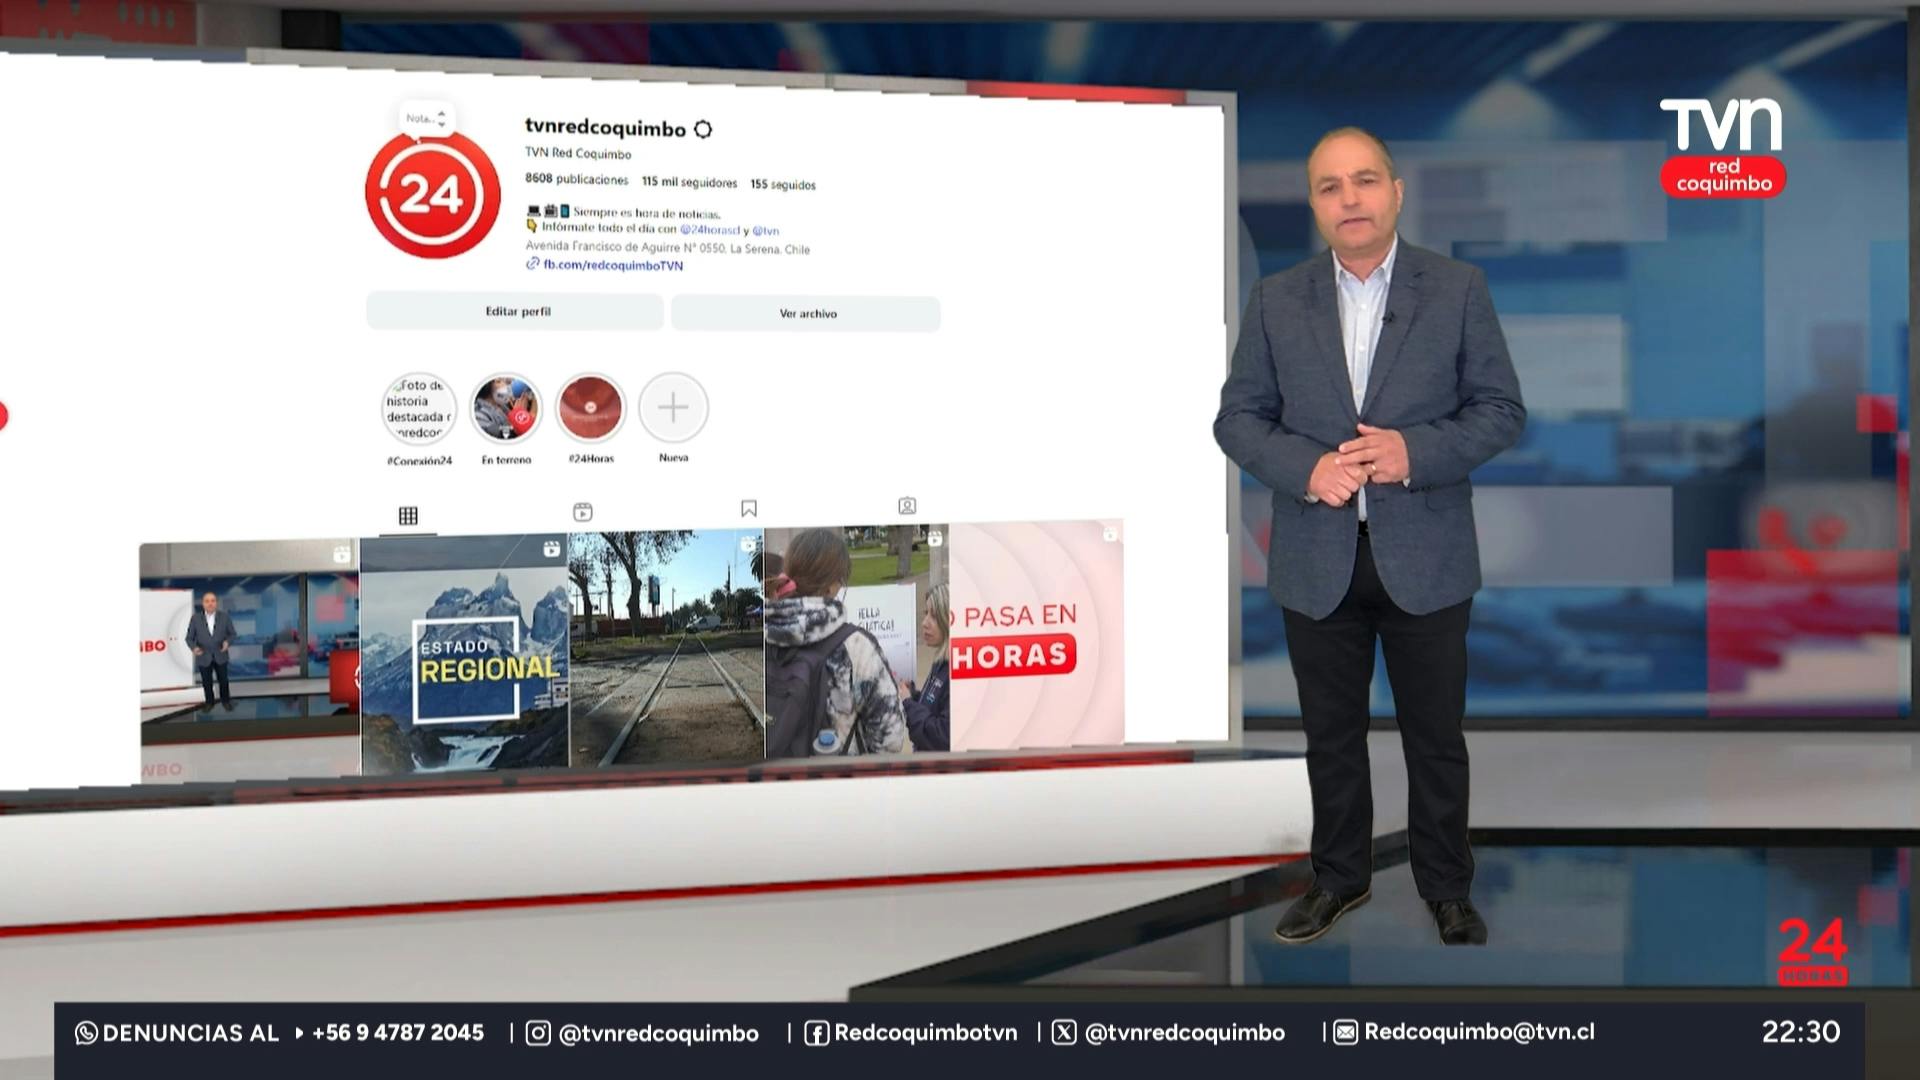
Task: Switch to the tagged photos tab
Action: 907,506
